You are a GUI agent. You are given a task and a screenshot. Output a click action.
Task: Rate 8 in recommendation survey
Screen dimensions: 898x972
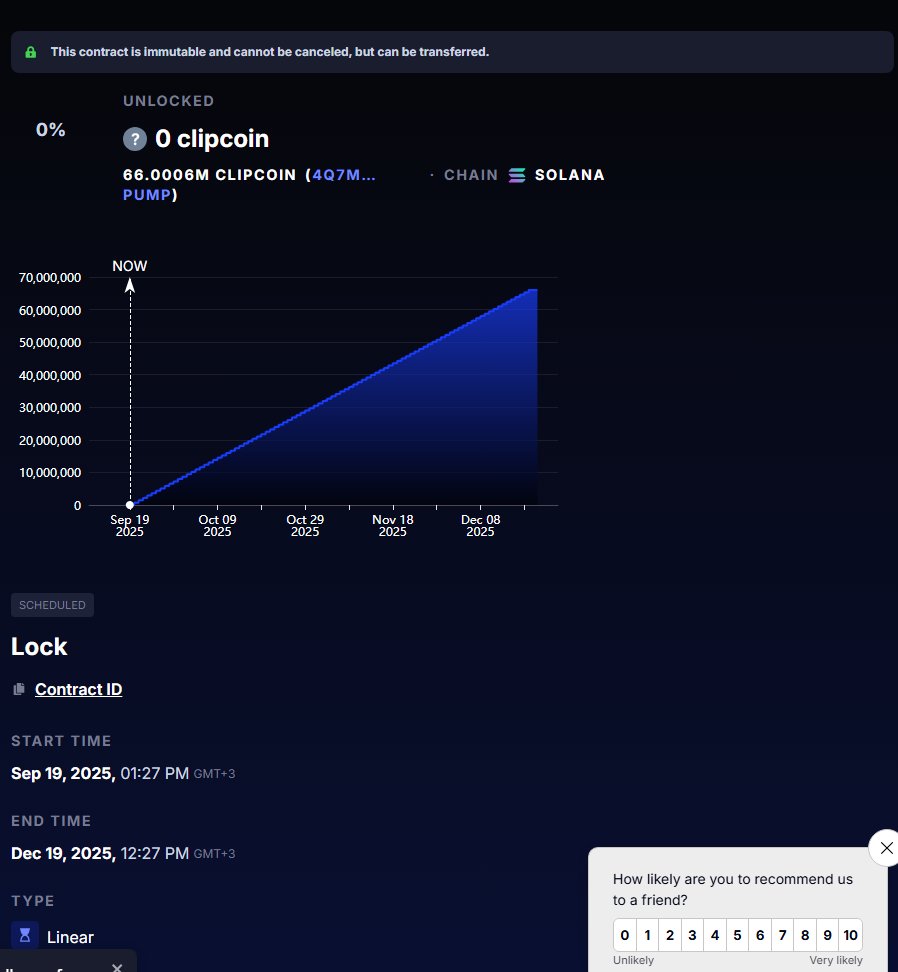[805, 935]
